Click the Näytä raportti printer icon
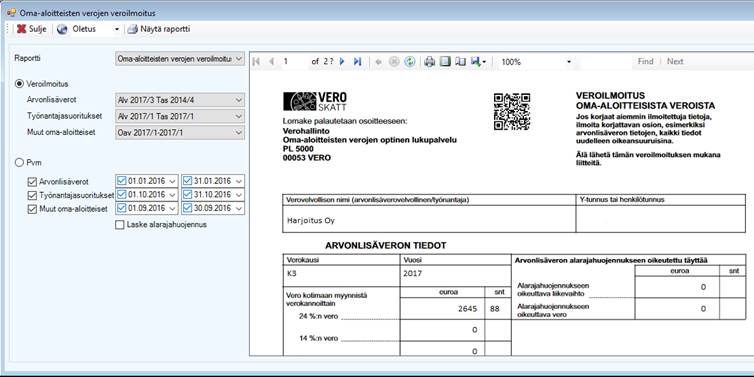 point(132,29)
